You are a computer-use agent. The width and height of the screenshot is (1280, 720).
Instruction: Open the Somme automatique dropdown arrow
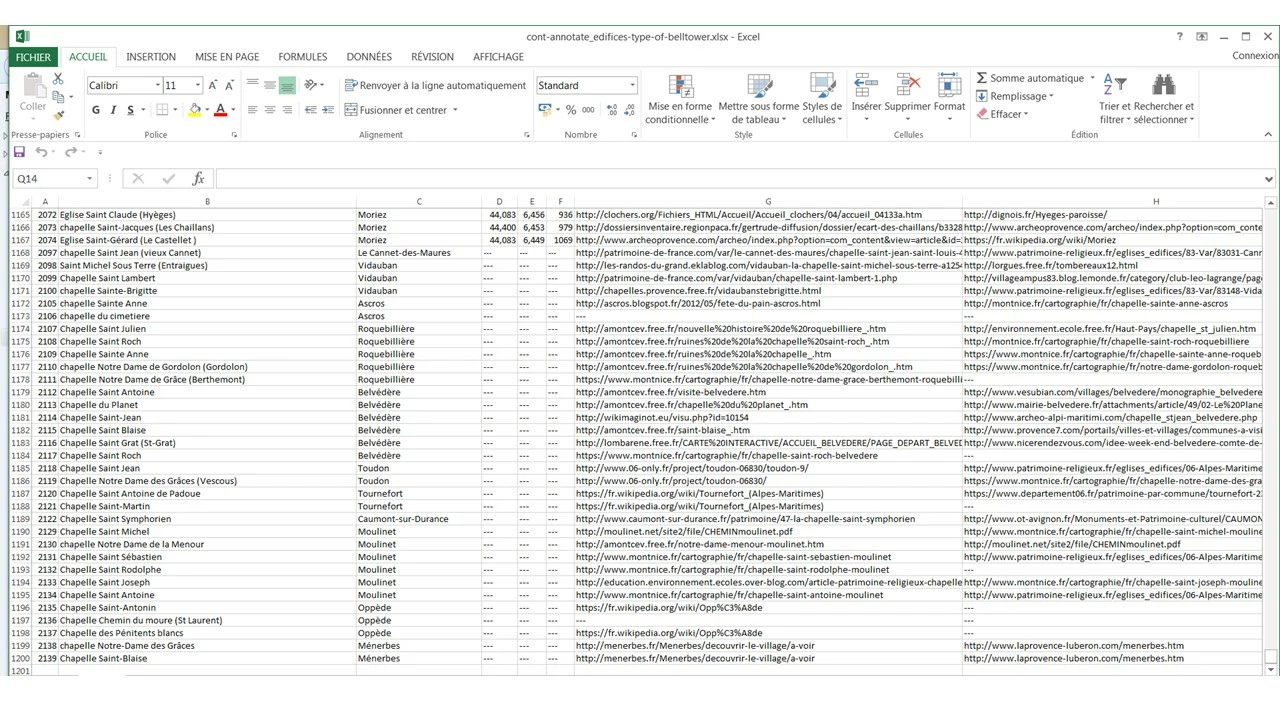(x=1092, y=78)
